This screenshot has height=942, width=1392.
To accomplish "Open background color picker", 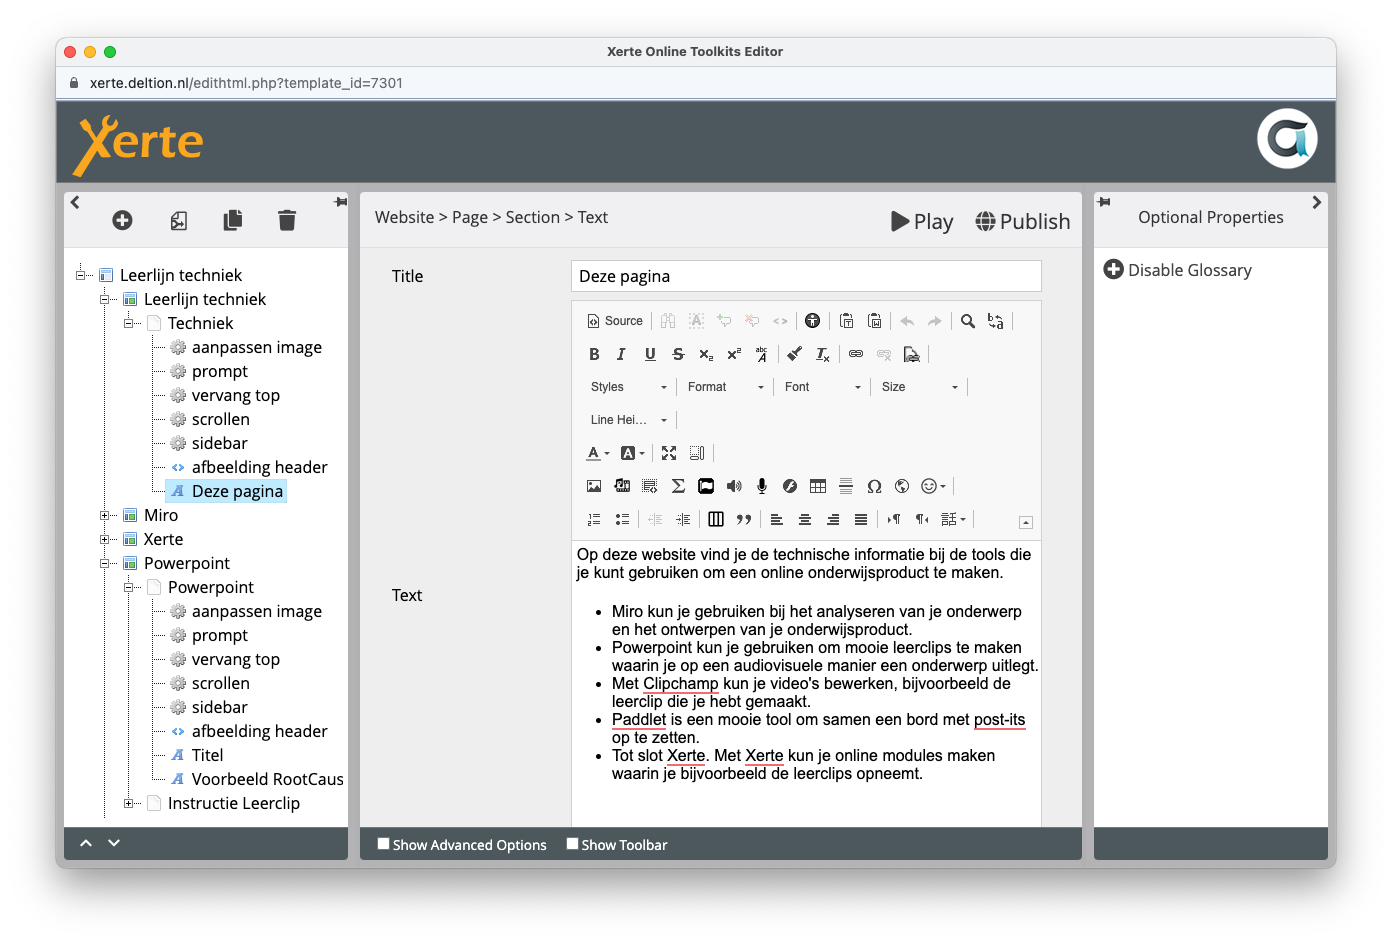I will (633, 453).
